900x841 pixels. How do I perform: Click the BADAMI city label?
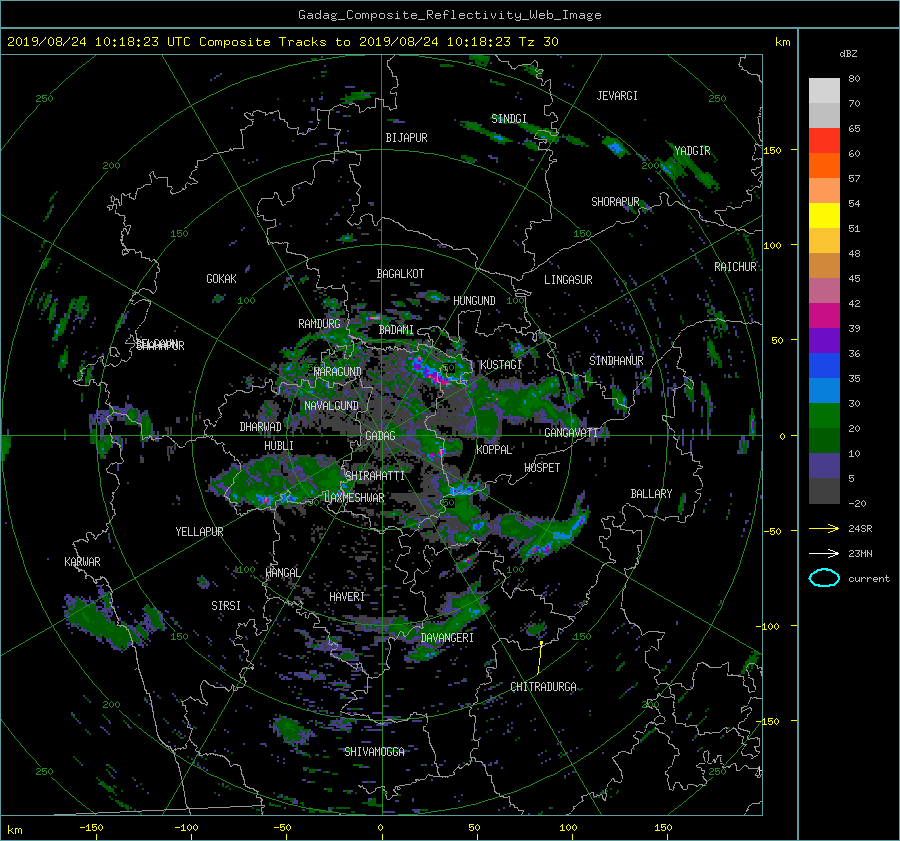tap(396, 330)
